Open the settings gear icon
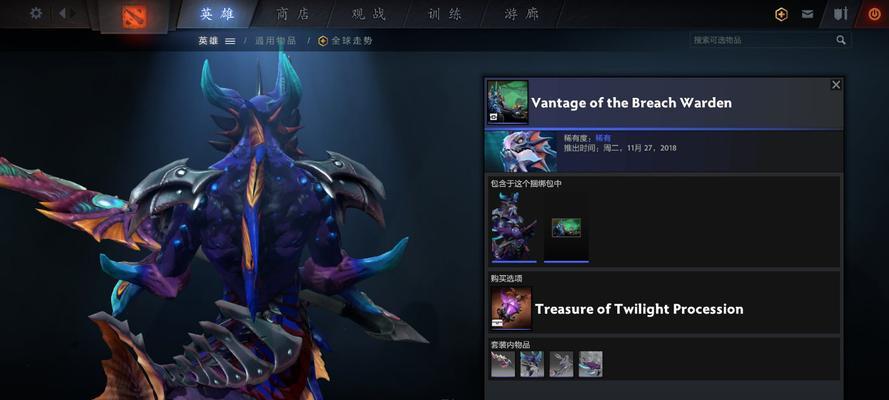 (x=36, y=13)
